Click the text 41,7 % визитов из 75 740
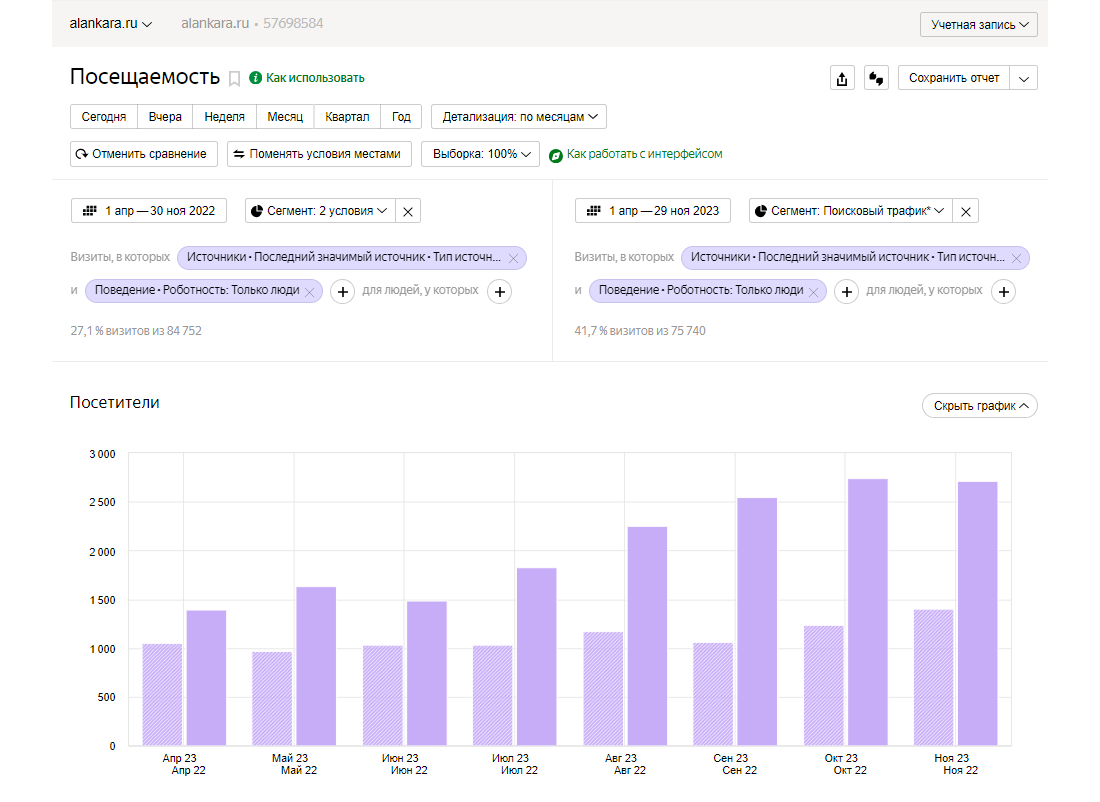 pyautogui.click(x=640, y=330)
